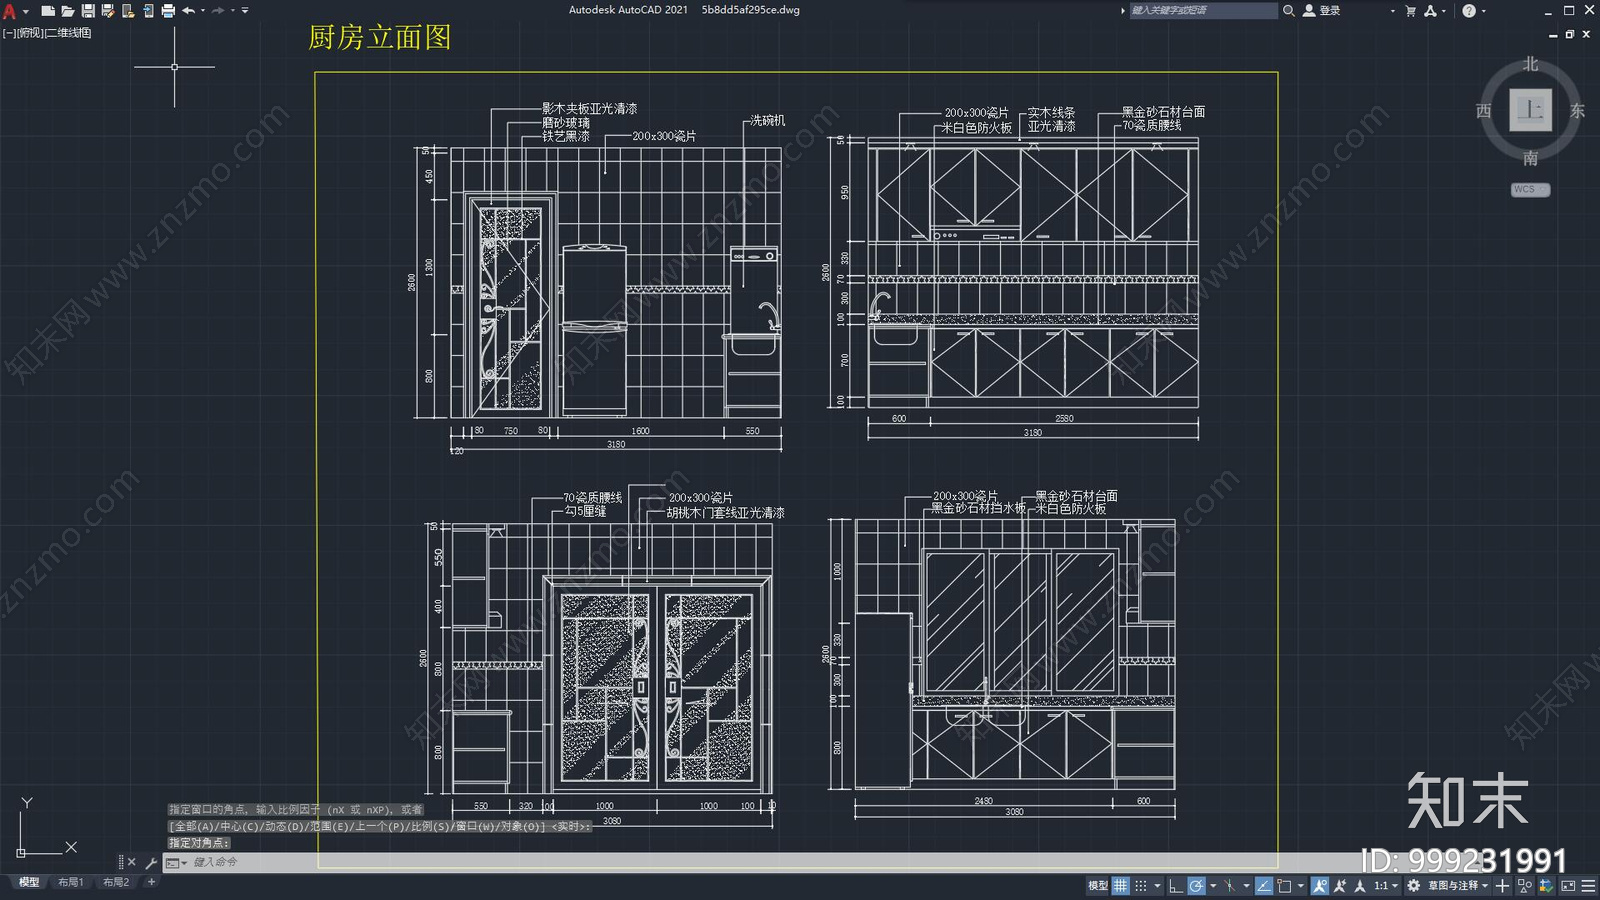1600x900 pixels.
Task: Click 西 on the ViewCube compass
Action: coord(1484,111)
